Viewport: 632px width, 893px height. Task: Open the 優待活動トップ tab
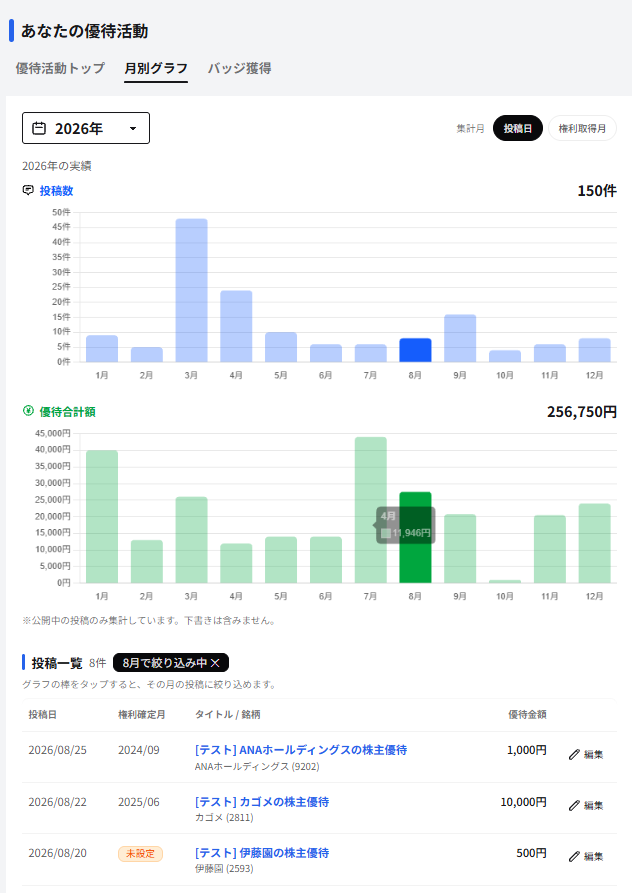point(60,68)
